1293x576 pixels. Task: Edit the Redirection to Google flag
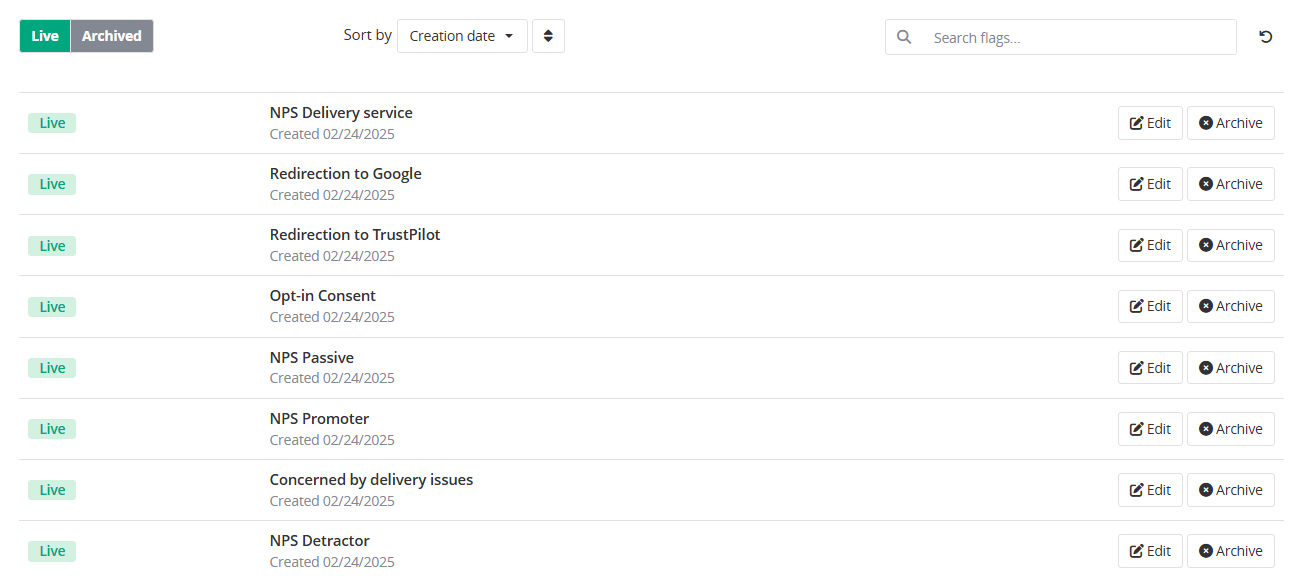point(1150,184)
